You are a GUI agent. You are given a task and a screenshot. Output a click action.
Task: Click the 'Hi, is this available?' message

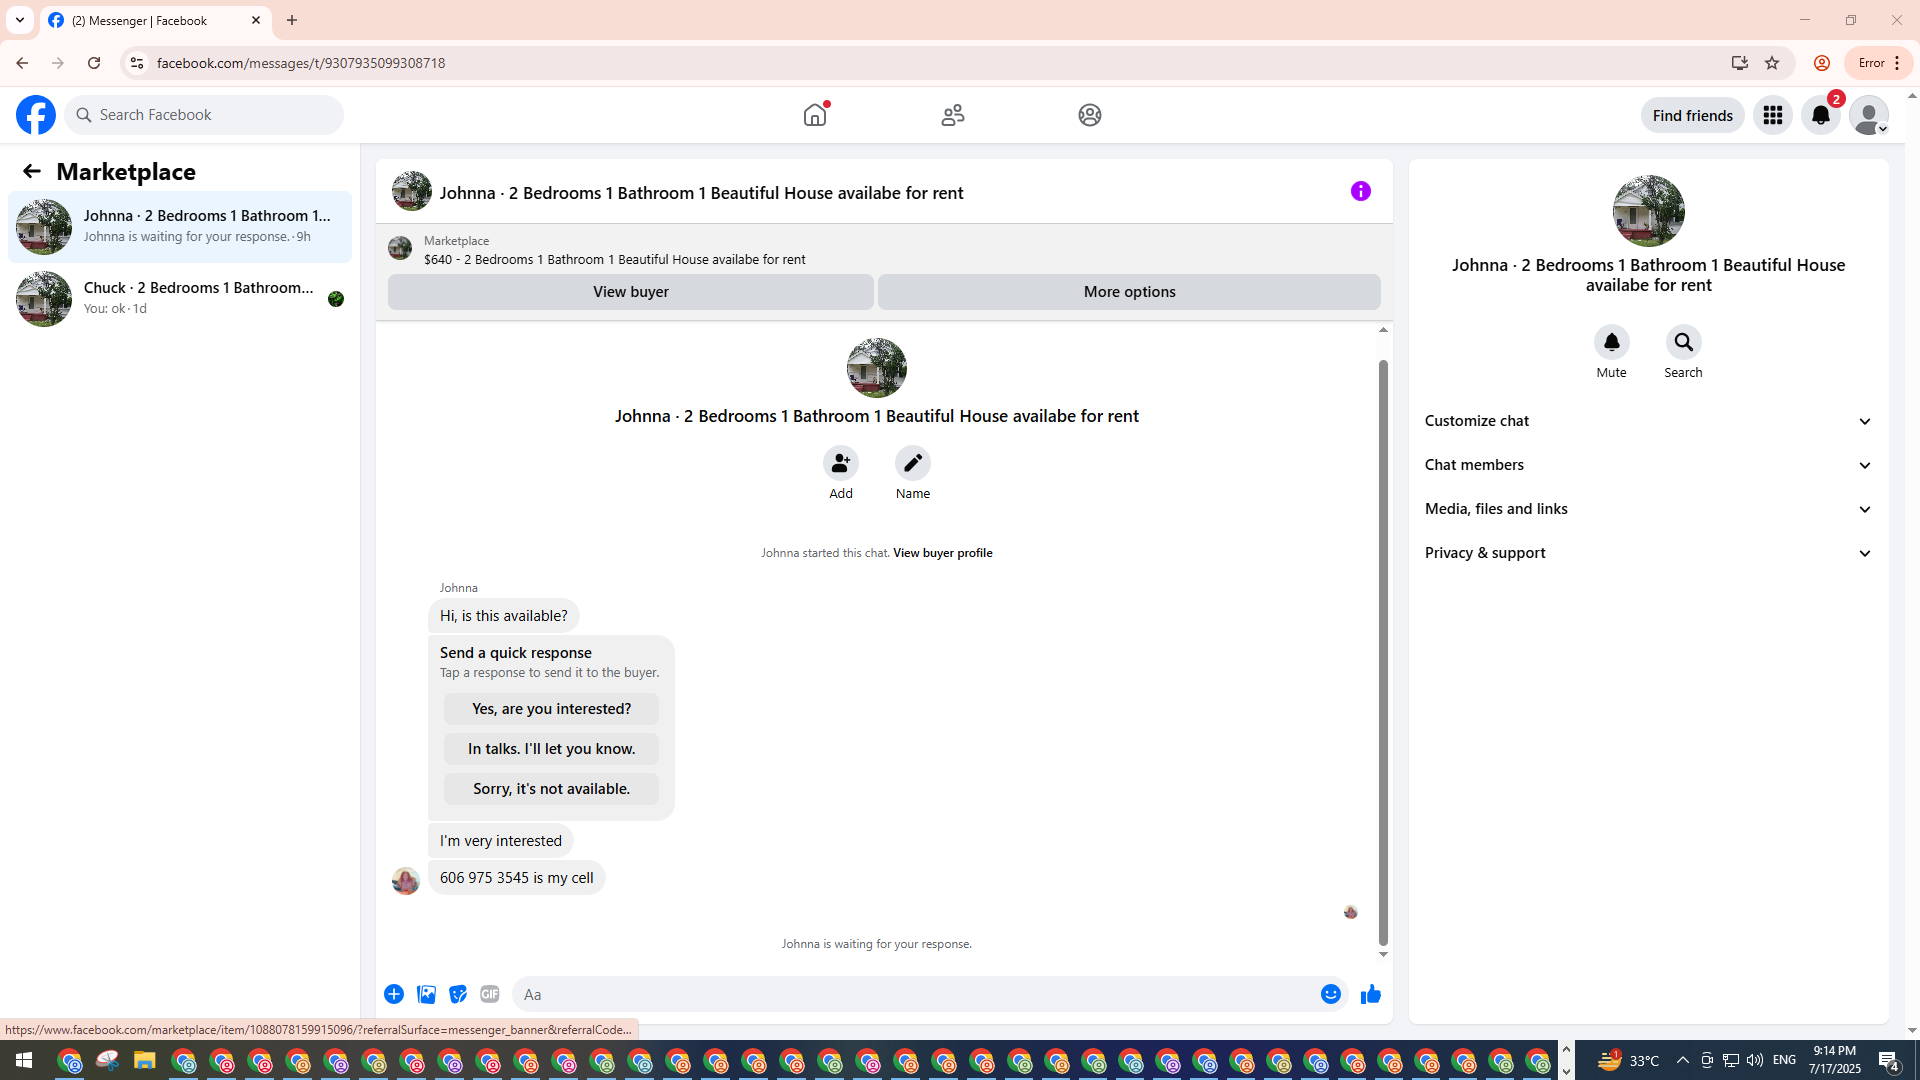pos(504,616)
